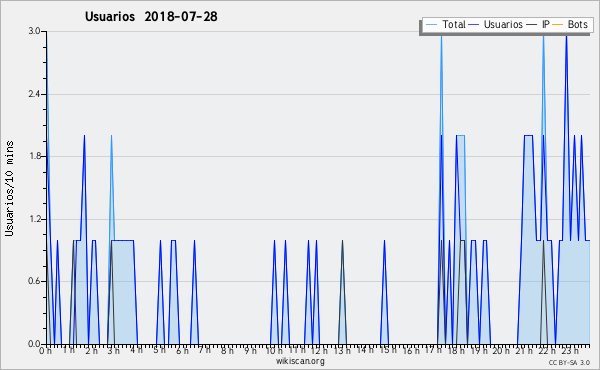Viewport: 600px width, 370px height.
Task: Click the 10 h x-axis label
Action: (x=274, y=350)
